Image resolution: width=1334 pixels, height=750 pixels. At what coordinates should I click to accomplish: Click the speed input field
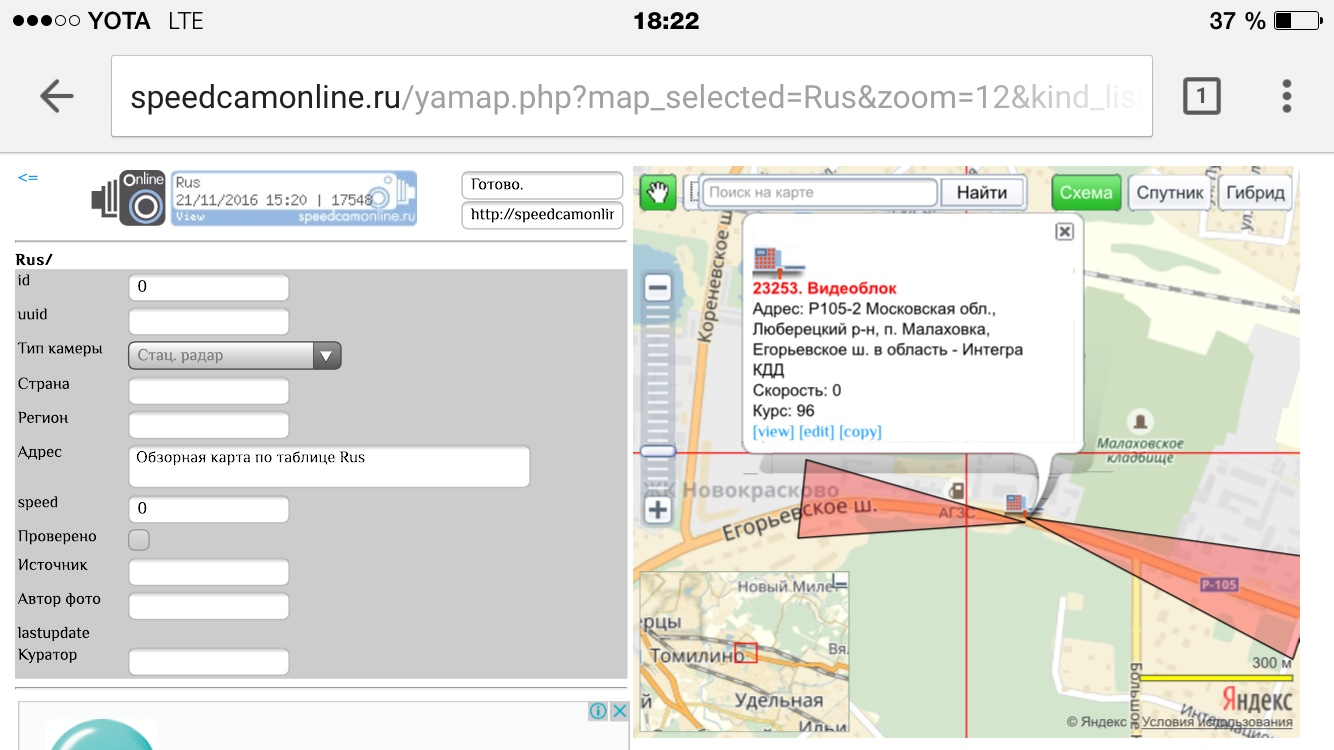[x=209, y=509]
